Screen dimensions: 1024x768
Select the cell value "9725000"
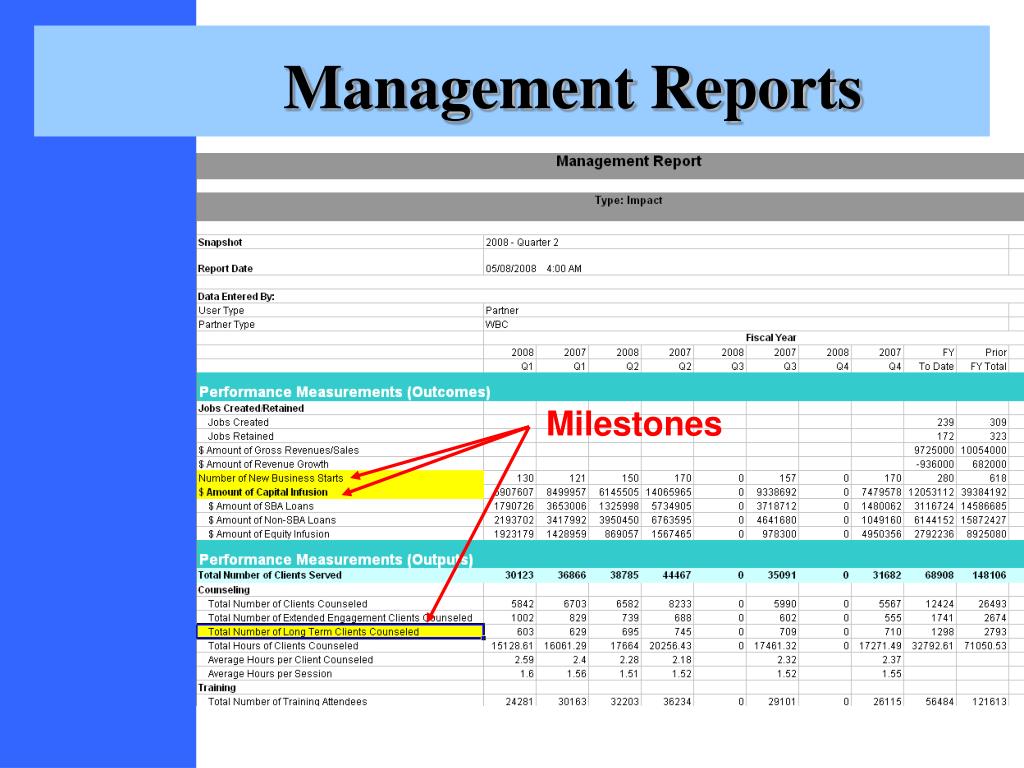tap(934, 451)
